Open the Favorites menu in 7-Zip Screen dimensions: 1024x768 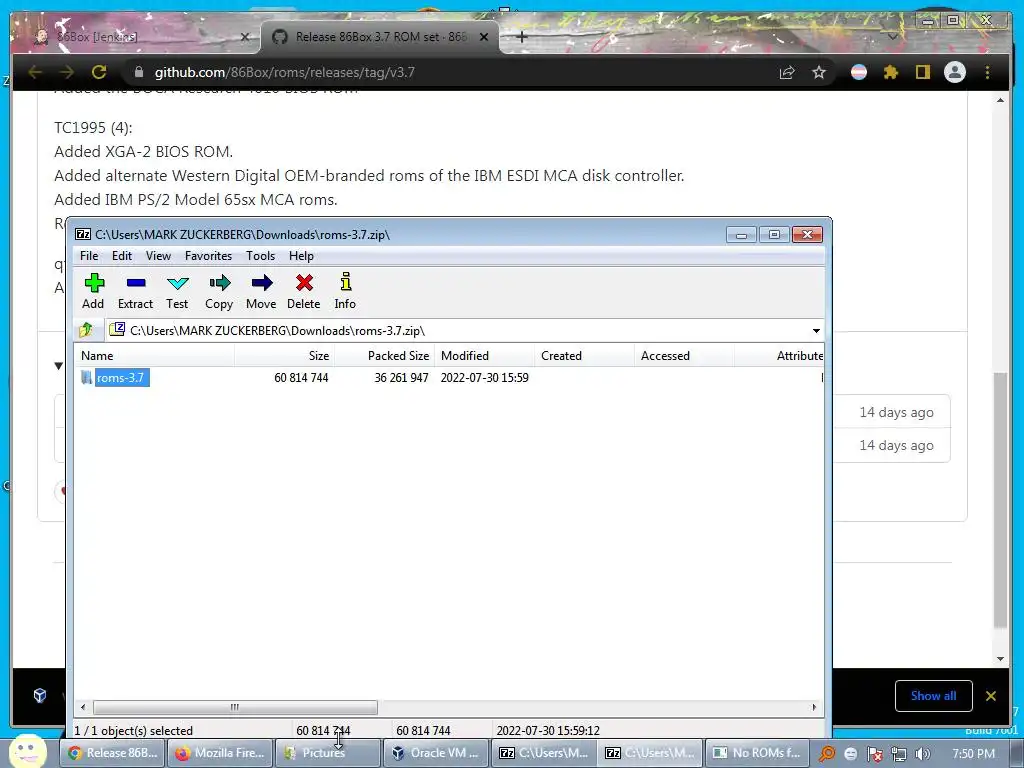click(208, 256)
